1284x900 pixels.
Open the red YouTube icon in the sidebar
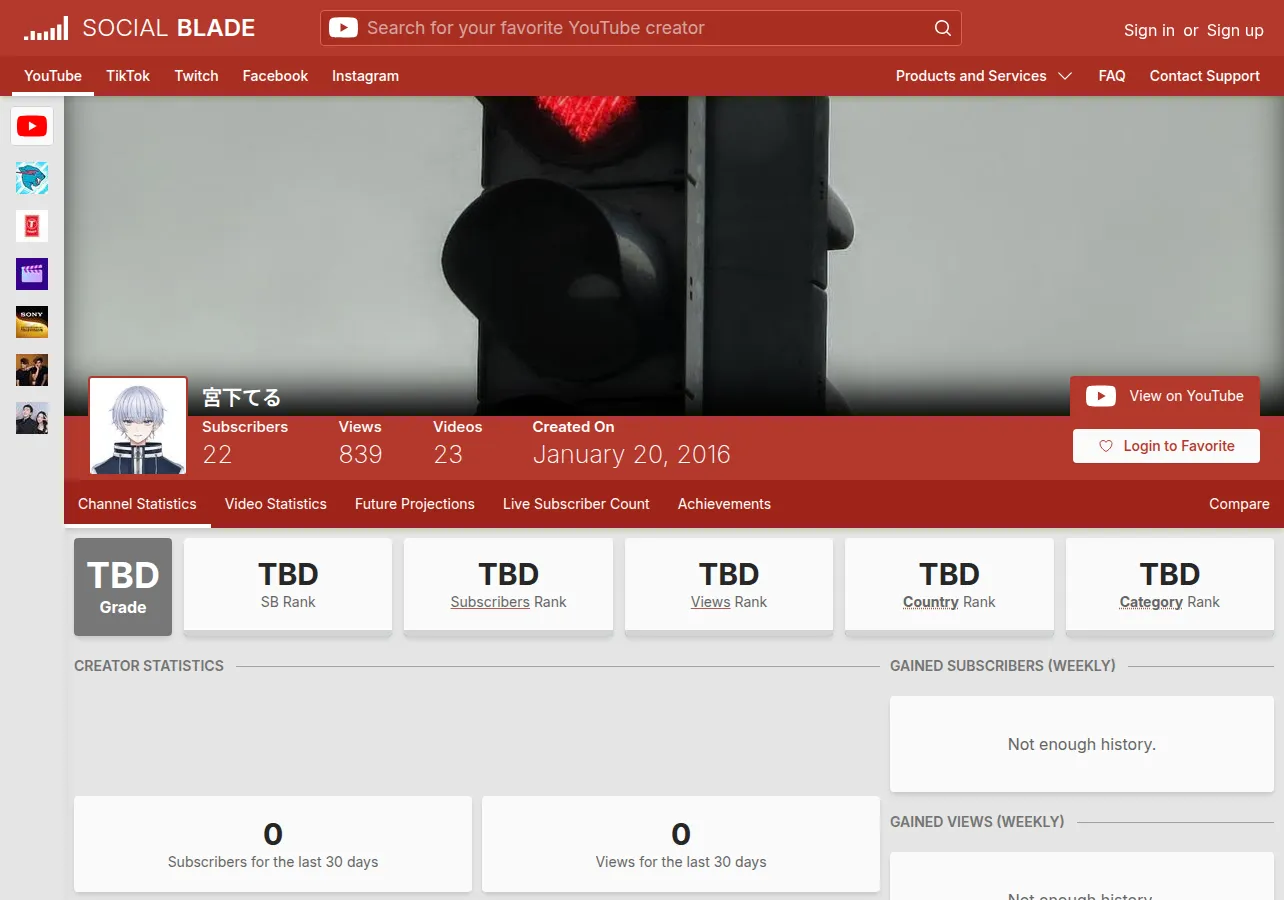(32, 126)
